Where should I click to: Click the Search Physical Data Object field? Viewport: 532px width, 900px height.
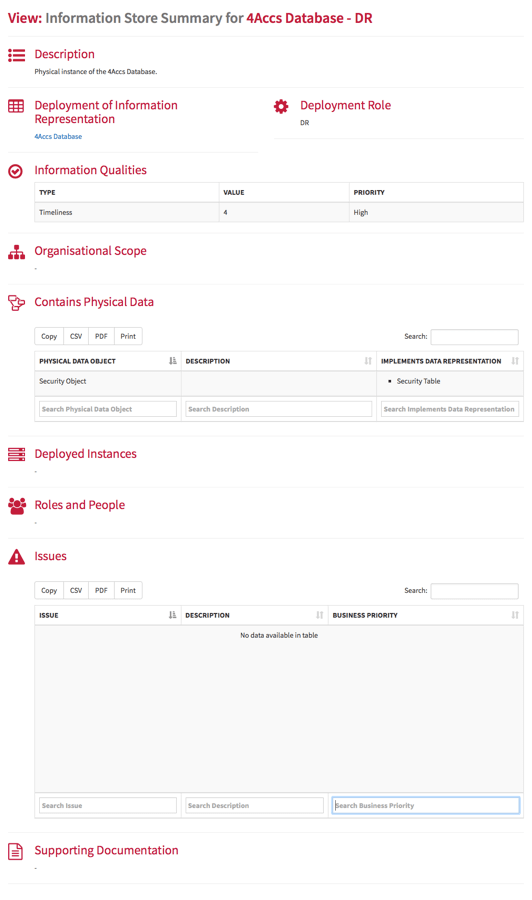pyautogui.click(x=108, y=409)
